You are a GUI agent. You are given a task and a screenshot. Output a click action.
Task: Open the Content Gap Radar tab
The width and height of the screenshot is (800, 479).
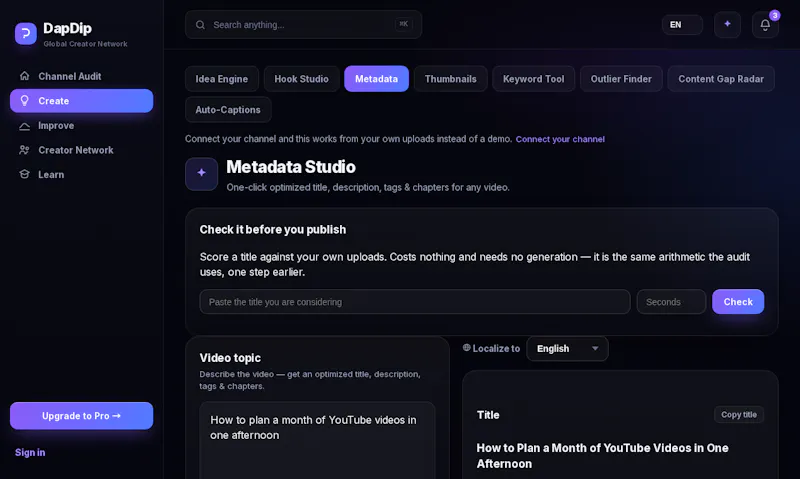click(720, 79)
